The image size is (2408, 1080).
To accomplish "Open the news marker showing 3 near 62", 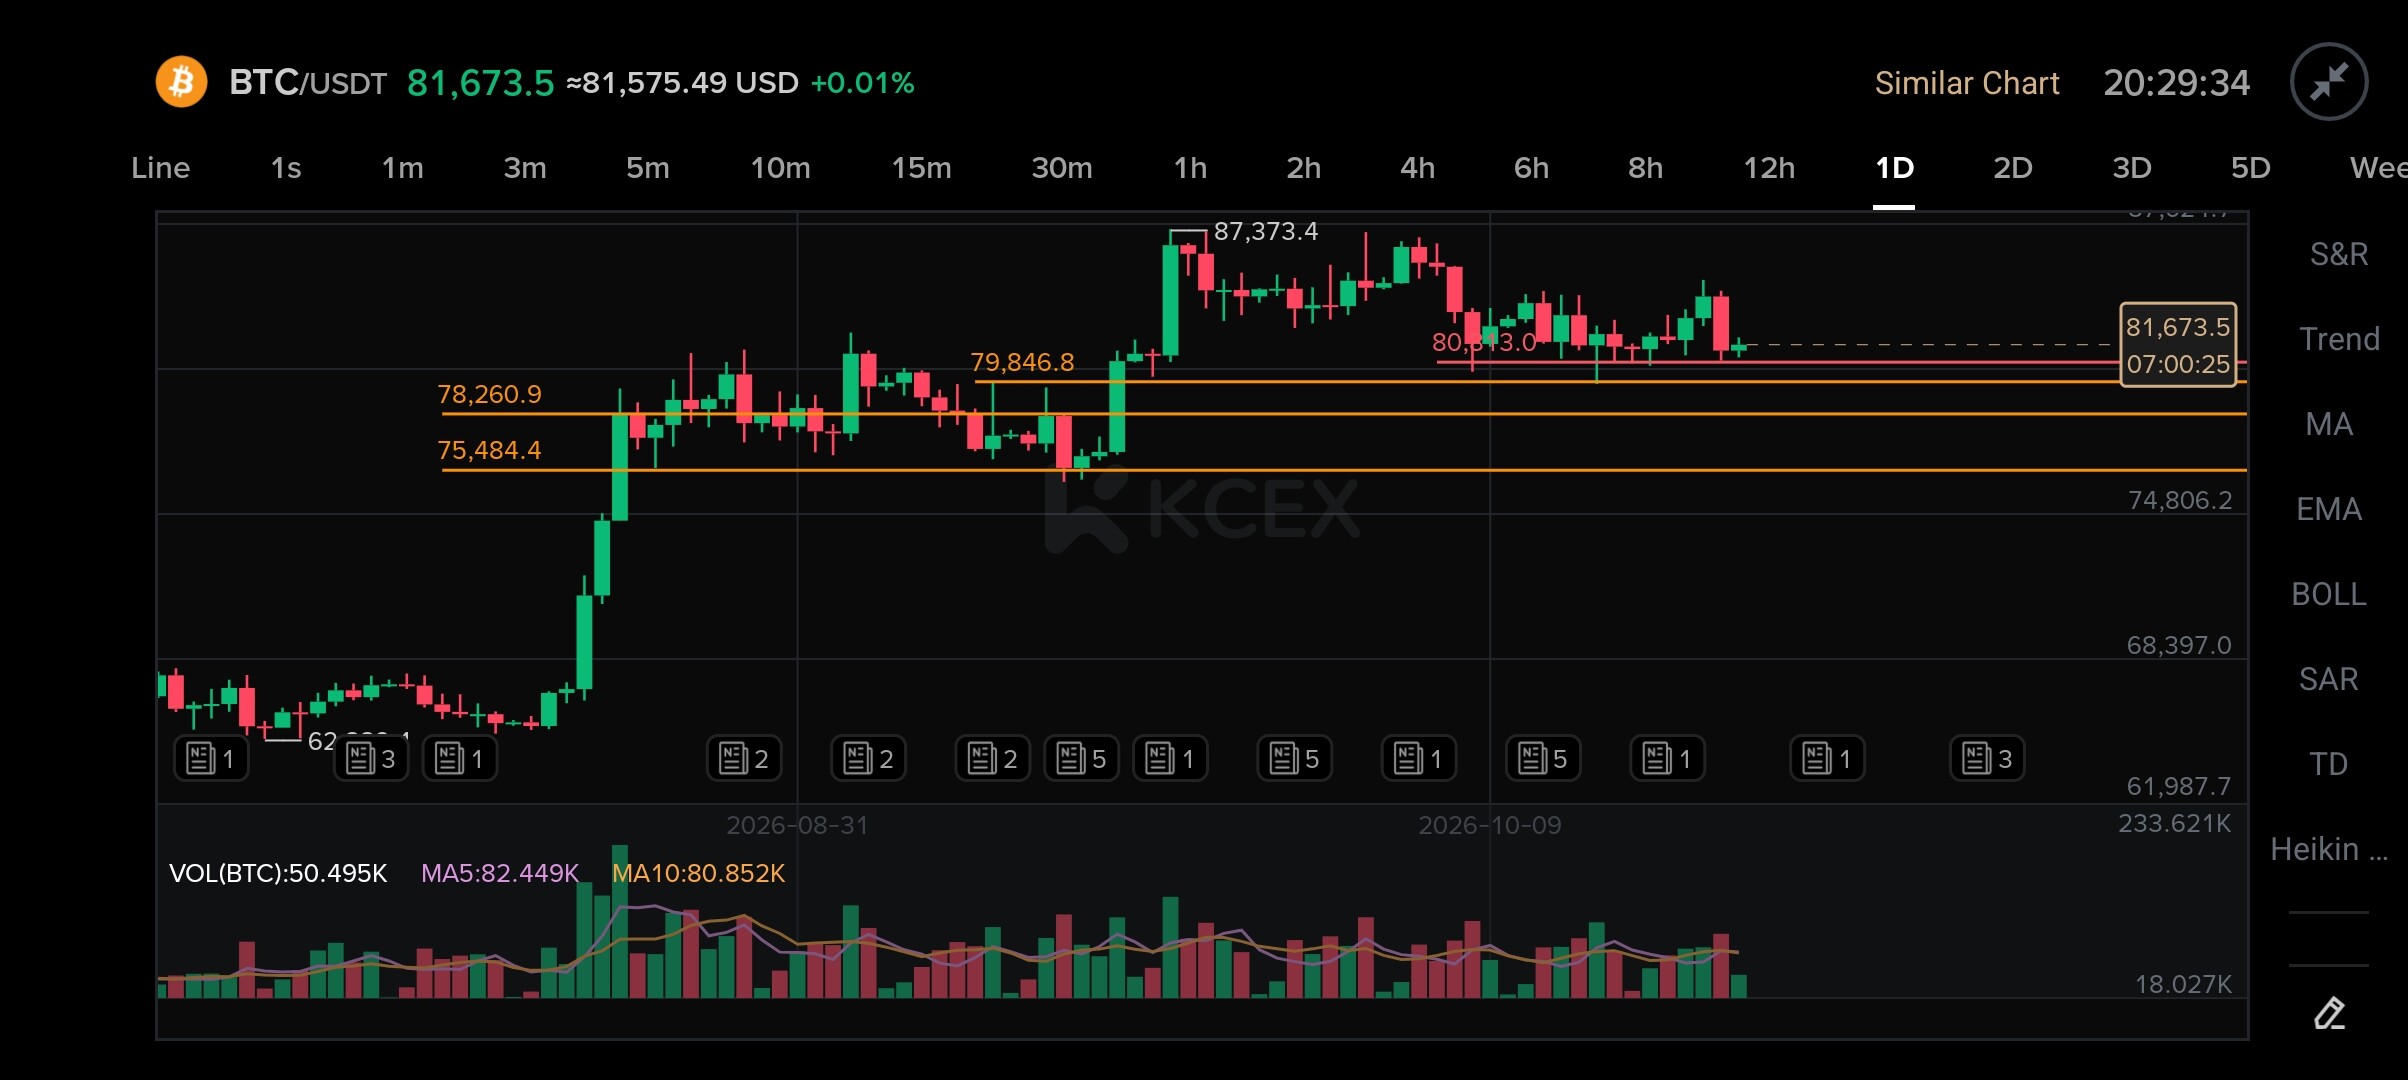I will tap(371, 759).
